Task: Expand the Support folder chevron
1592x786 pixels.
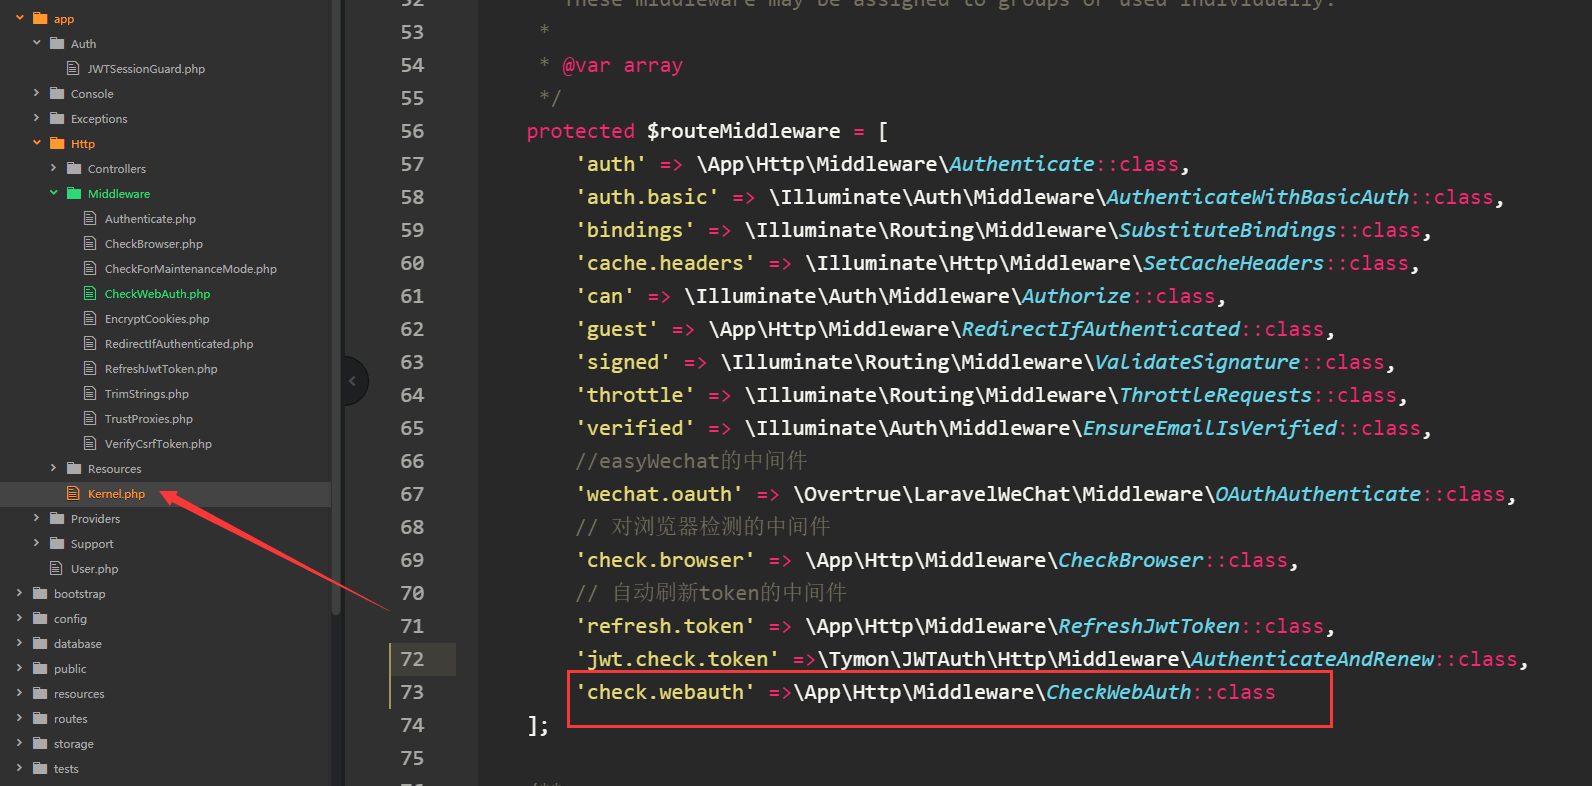Action: click(x=37, y=543)
